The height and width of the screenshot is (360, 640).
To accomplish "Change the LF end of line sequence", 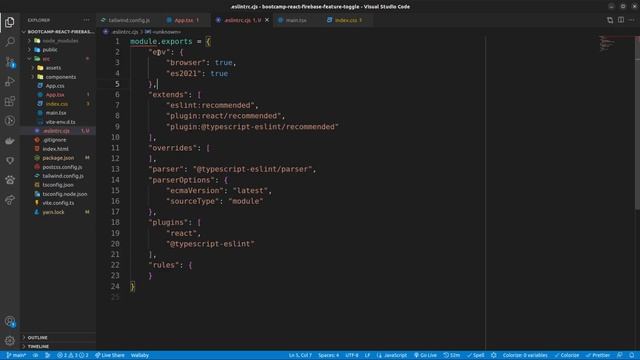I will pos(367,355).
